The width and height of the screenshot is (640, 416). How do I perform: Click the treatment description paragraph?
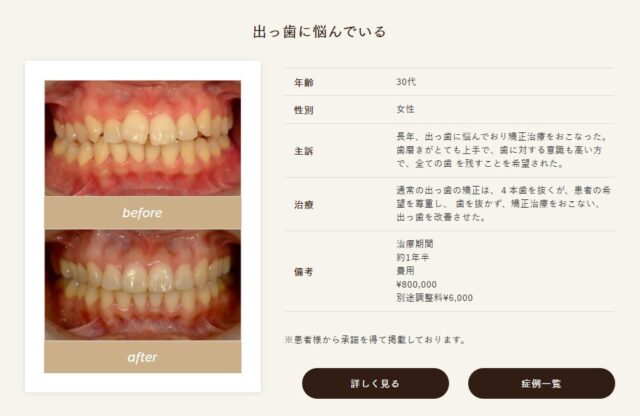coord(503,203)
